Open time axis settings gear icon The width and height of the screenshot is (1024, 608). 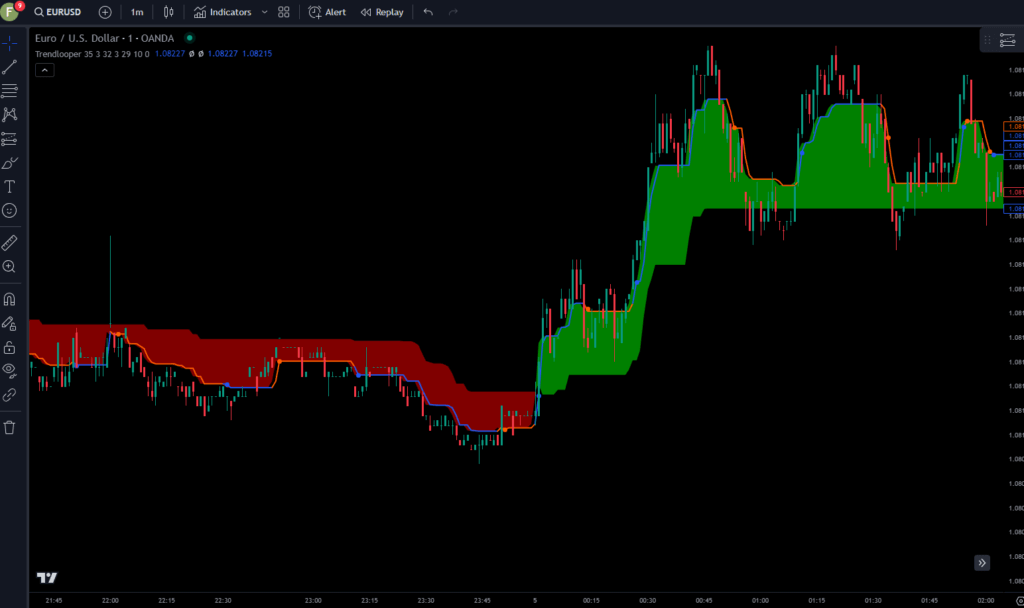pos(1019,601)
